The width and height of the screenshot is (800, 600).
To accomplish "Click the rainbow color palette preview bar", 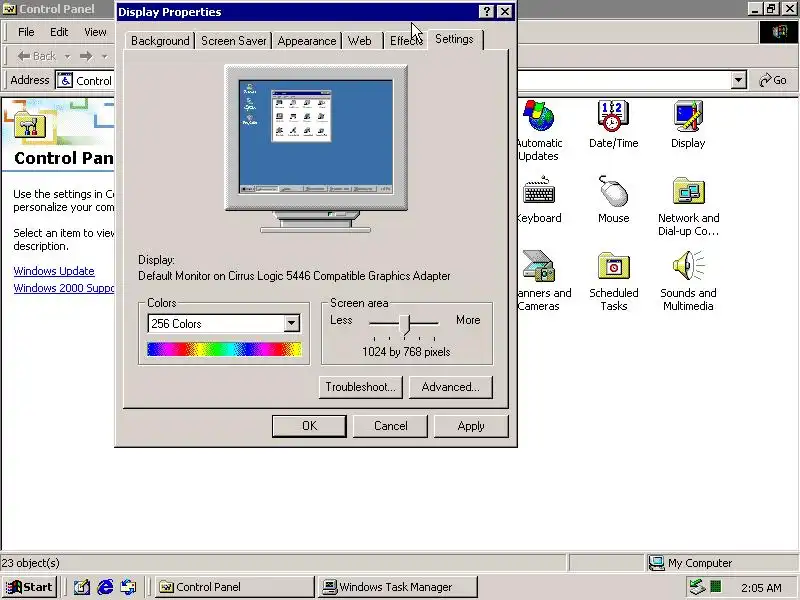I will coord(224,349).
